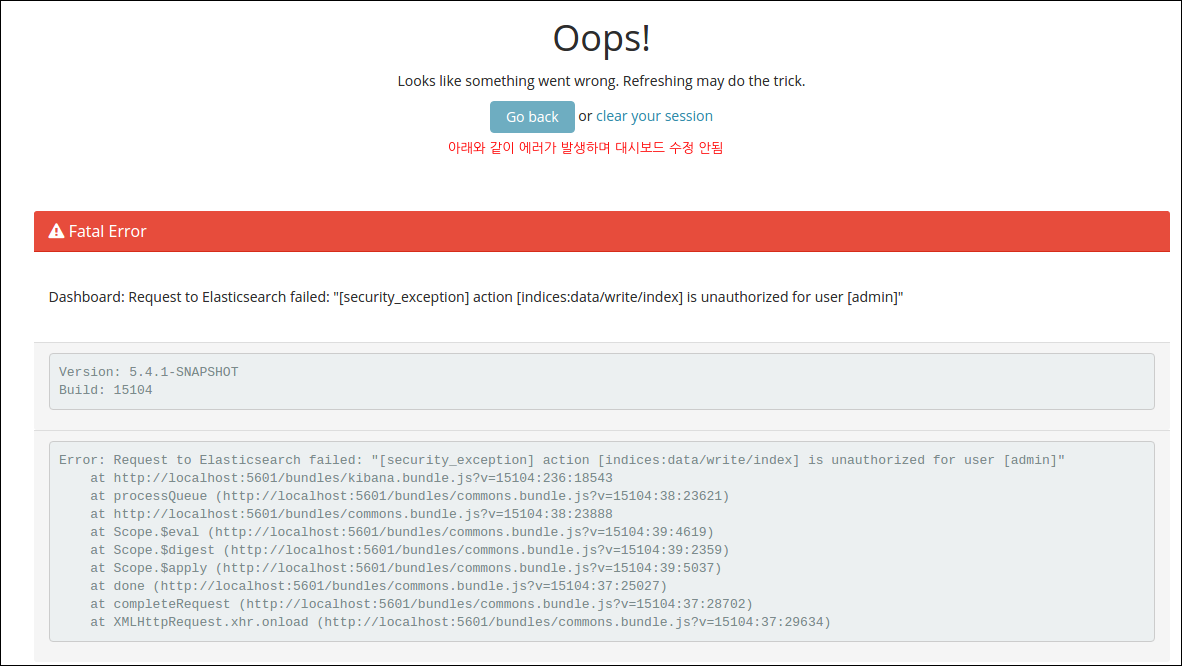Select the Scope.$eval stack trace line

pyautogui.click(x=402, y=532)
